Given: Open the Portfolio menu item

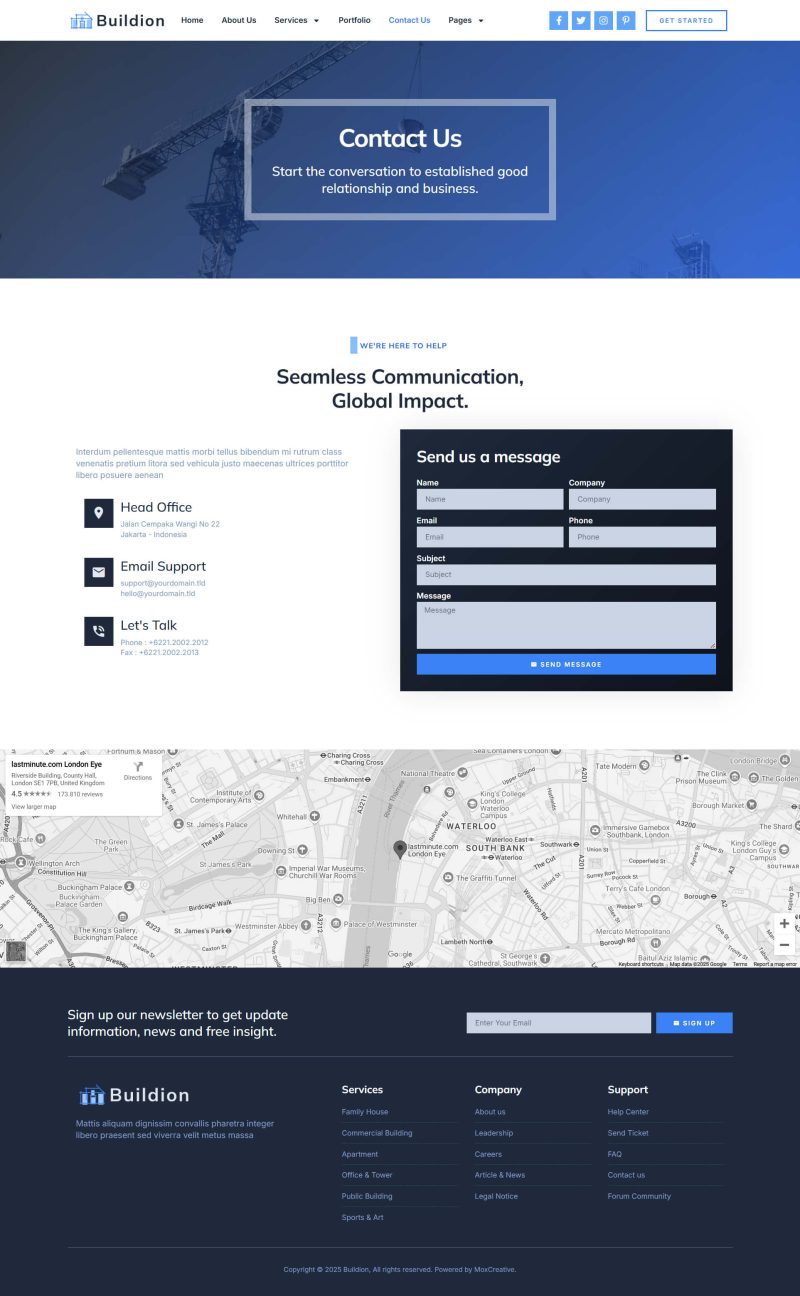Looking at the screenshot, I should [354, 20].
